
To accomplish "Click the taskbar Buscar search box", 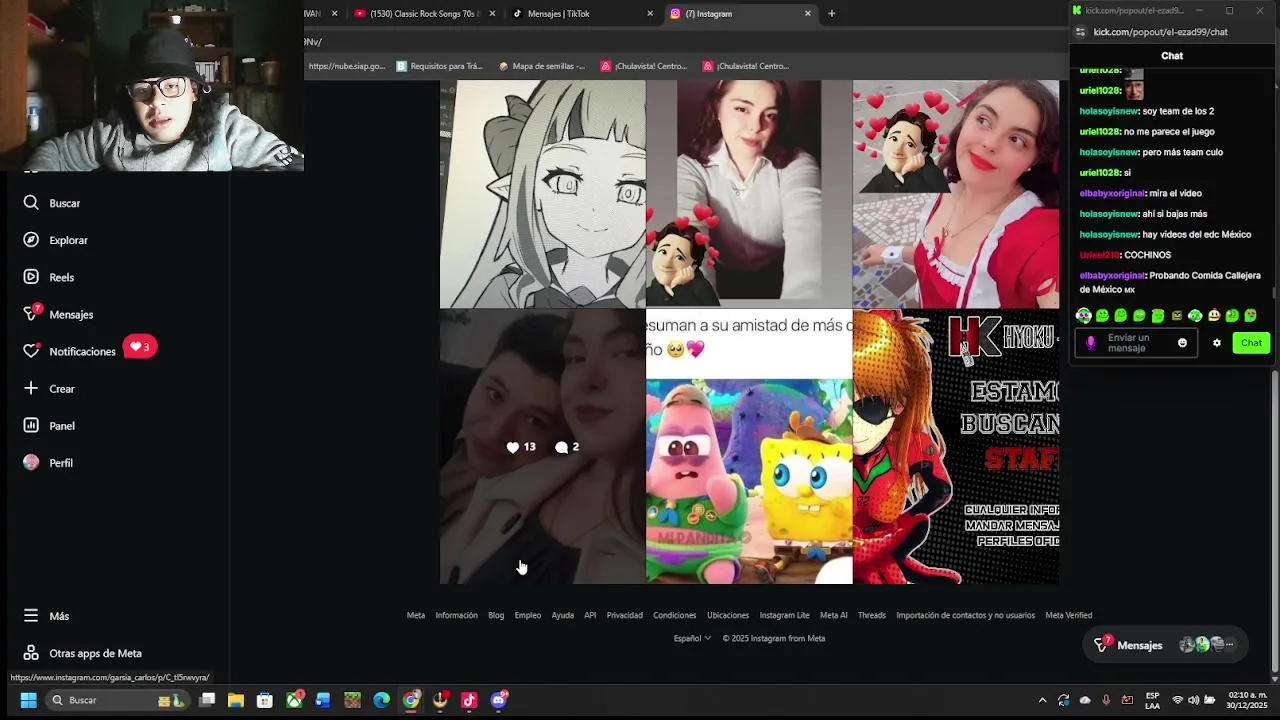I will (117, 700).
